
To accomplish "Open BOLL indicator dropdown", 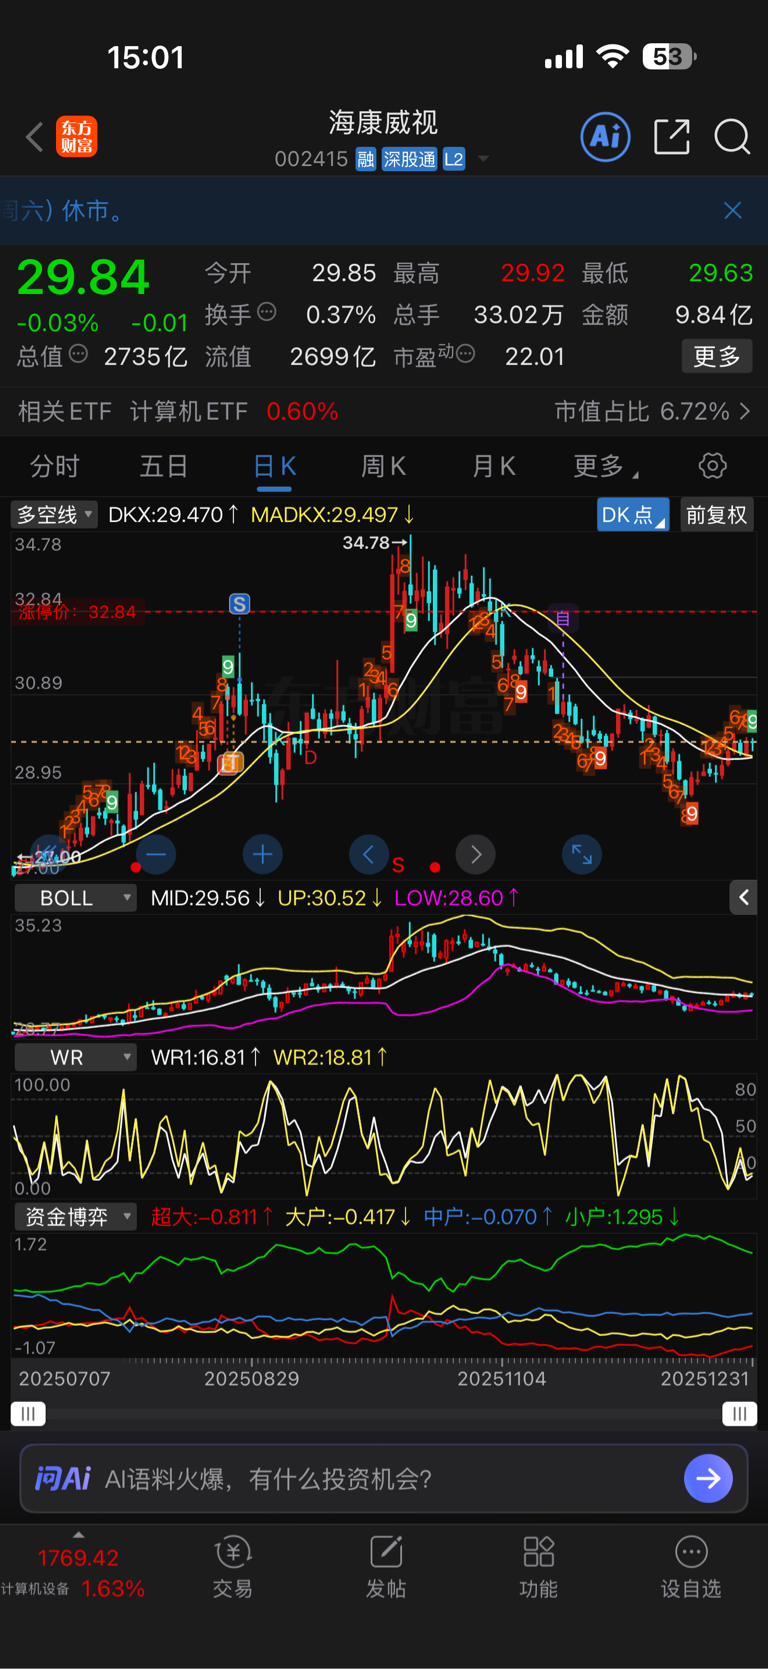I will click(75, 898).
